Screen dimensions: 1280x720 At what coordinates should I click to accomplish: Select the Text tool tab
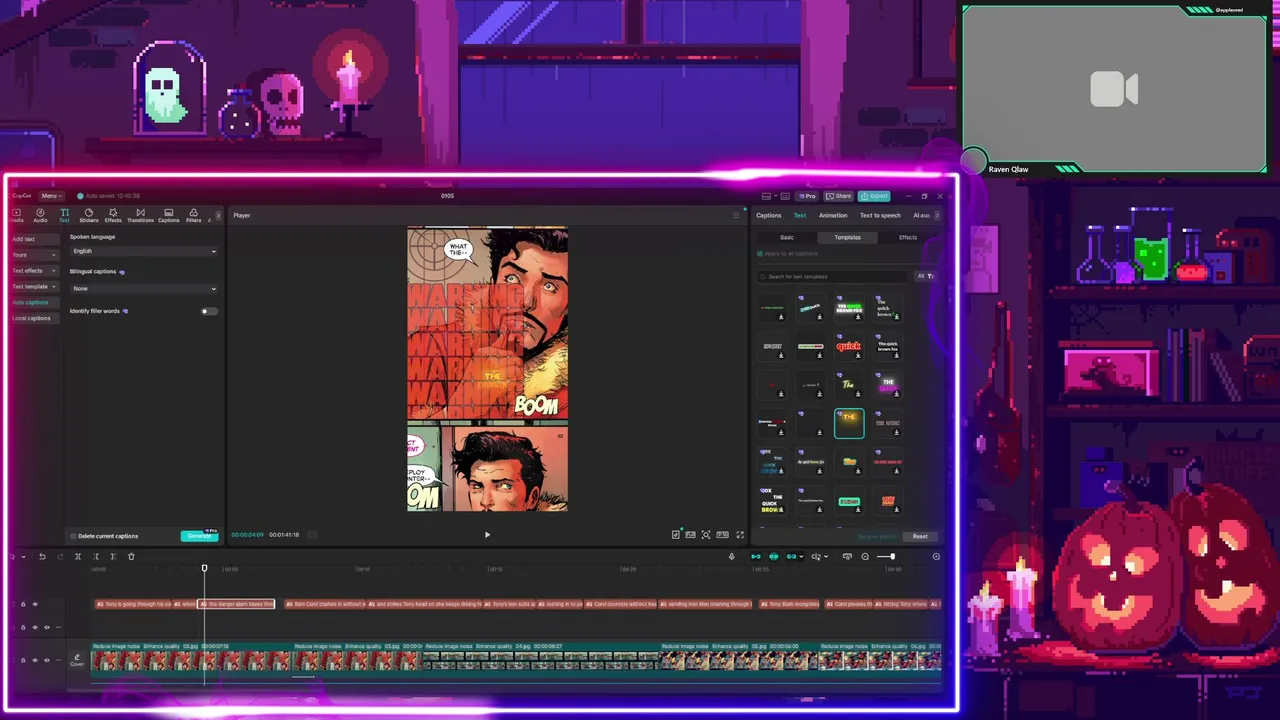pos(64,215)
